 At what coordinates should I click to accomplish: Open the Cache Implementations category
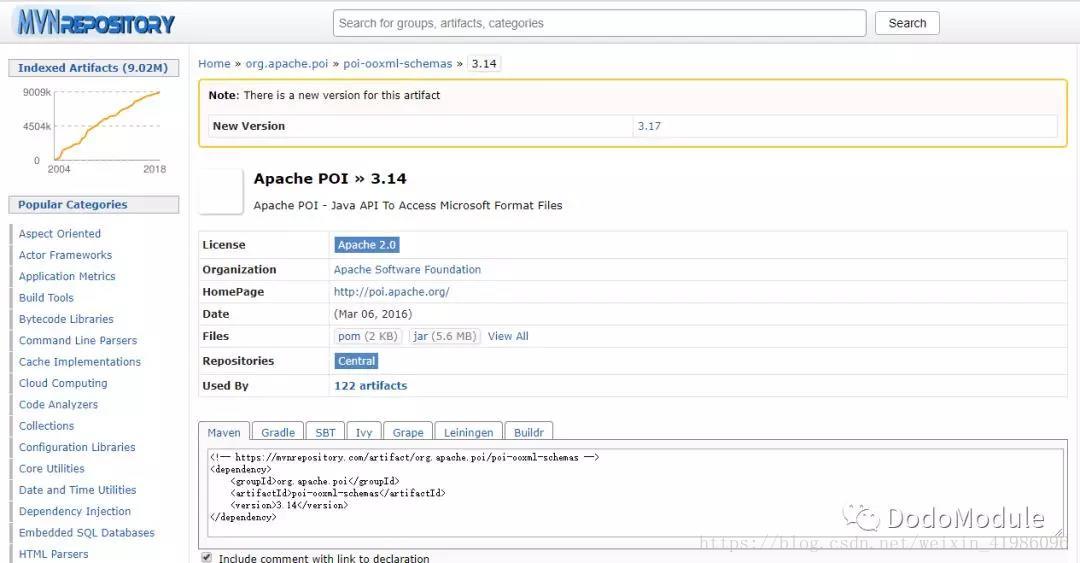pyautogui.click(x=79, y=362)
